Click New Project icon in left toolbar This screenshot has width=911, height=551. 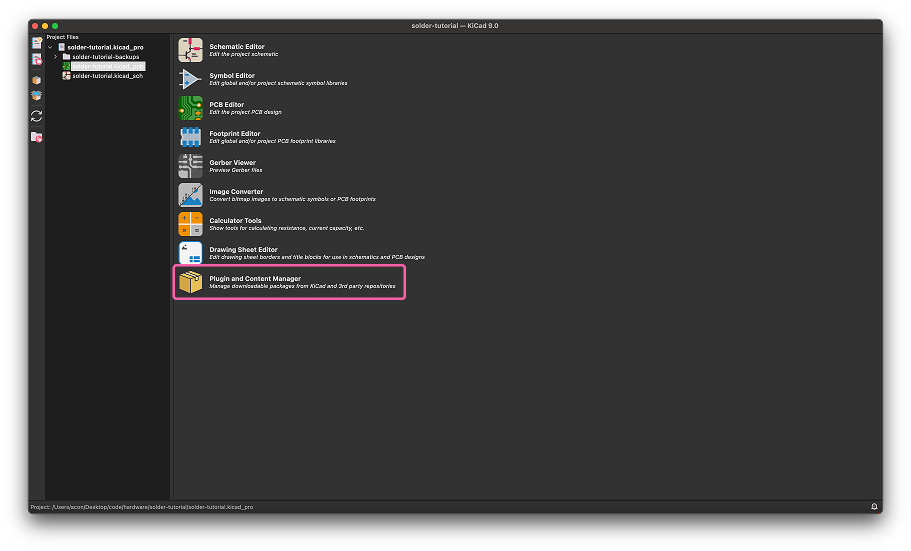37,43
